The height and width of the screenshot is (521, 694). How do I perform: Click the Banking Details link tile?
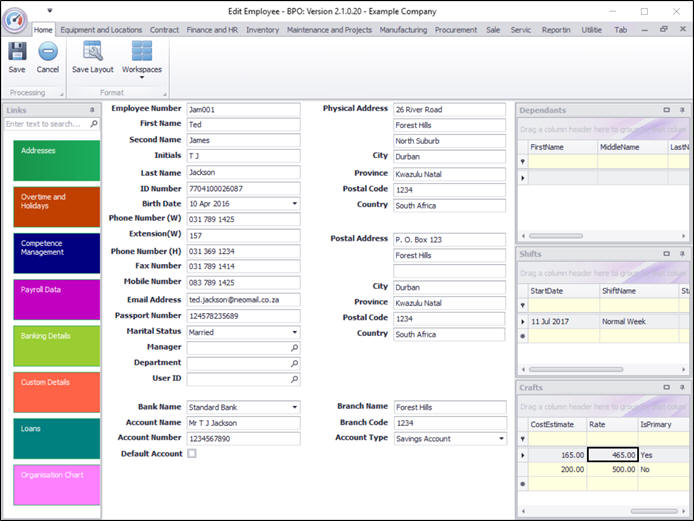pos(56,346)
